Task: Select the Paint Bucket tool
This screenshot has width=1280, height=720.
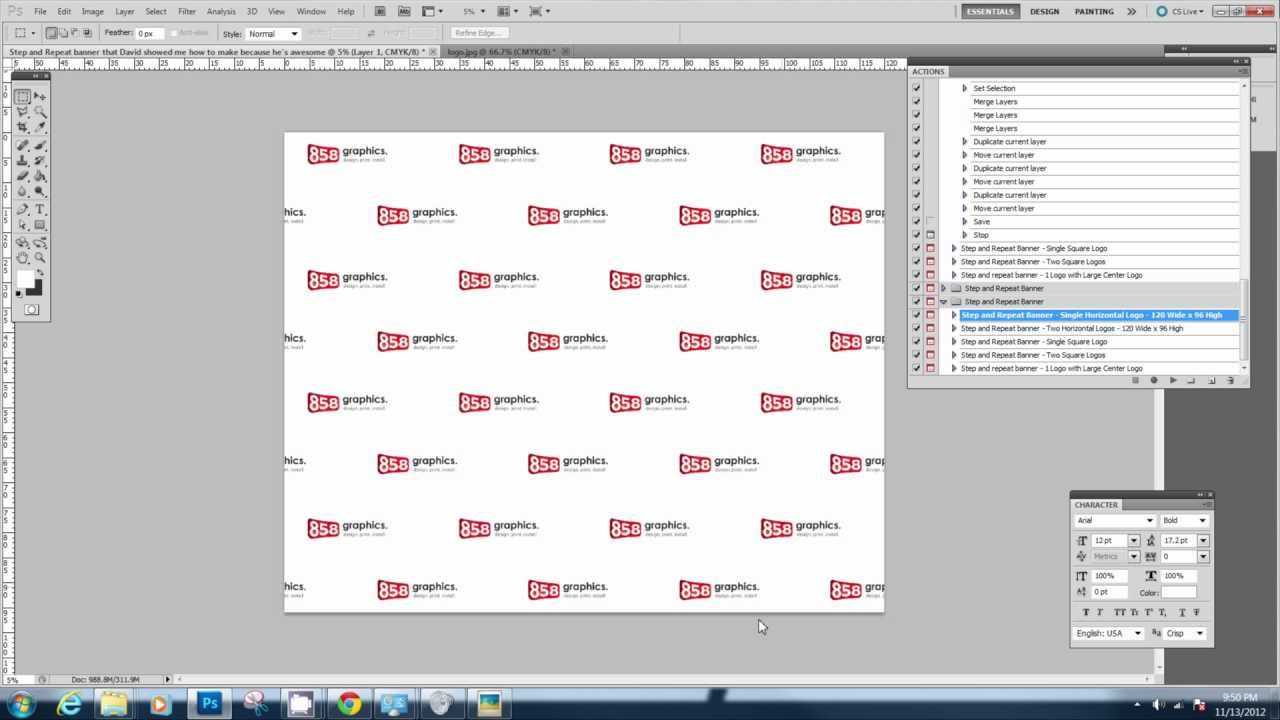Action: pos(40,176)
